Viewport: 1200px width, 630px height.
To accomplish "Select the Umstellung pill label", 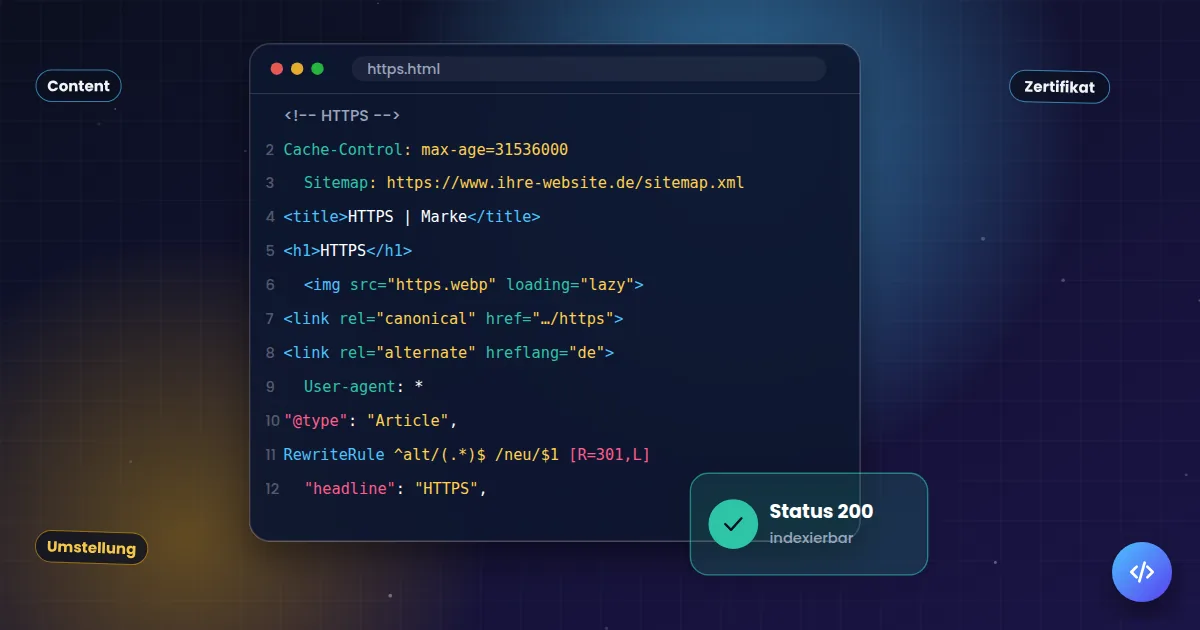I will pyautogui.click(x=91, y=547).
